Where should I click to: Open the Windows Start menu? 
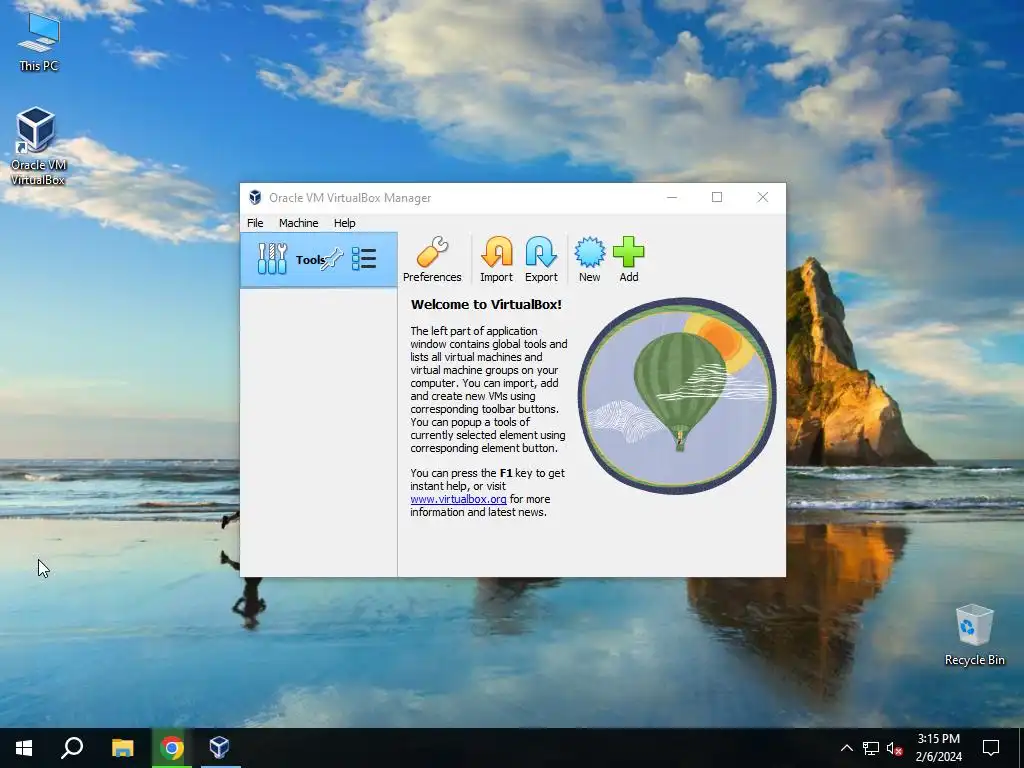tap(24, 748)
